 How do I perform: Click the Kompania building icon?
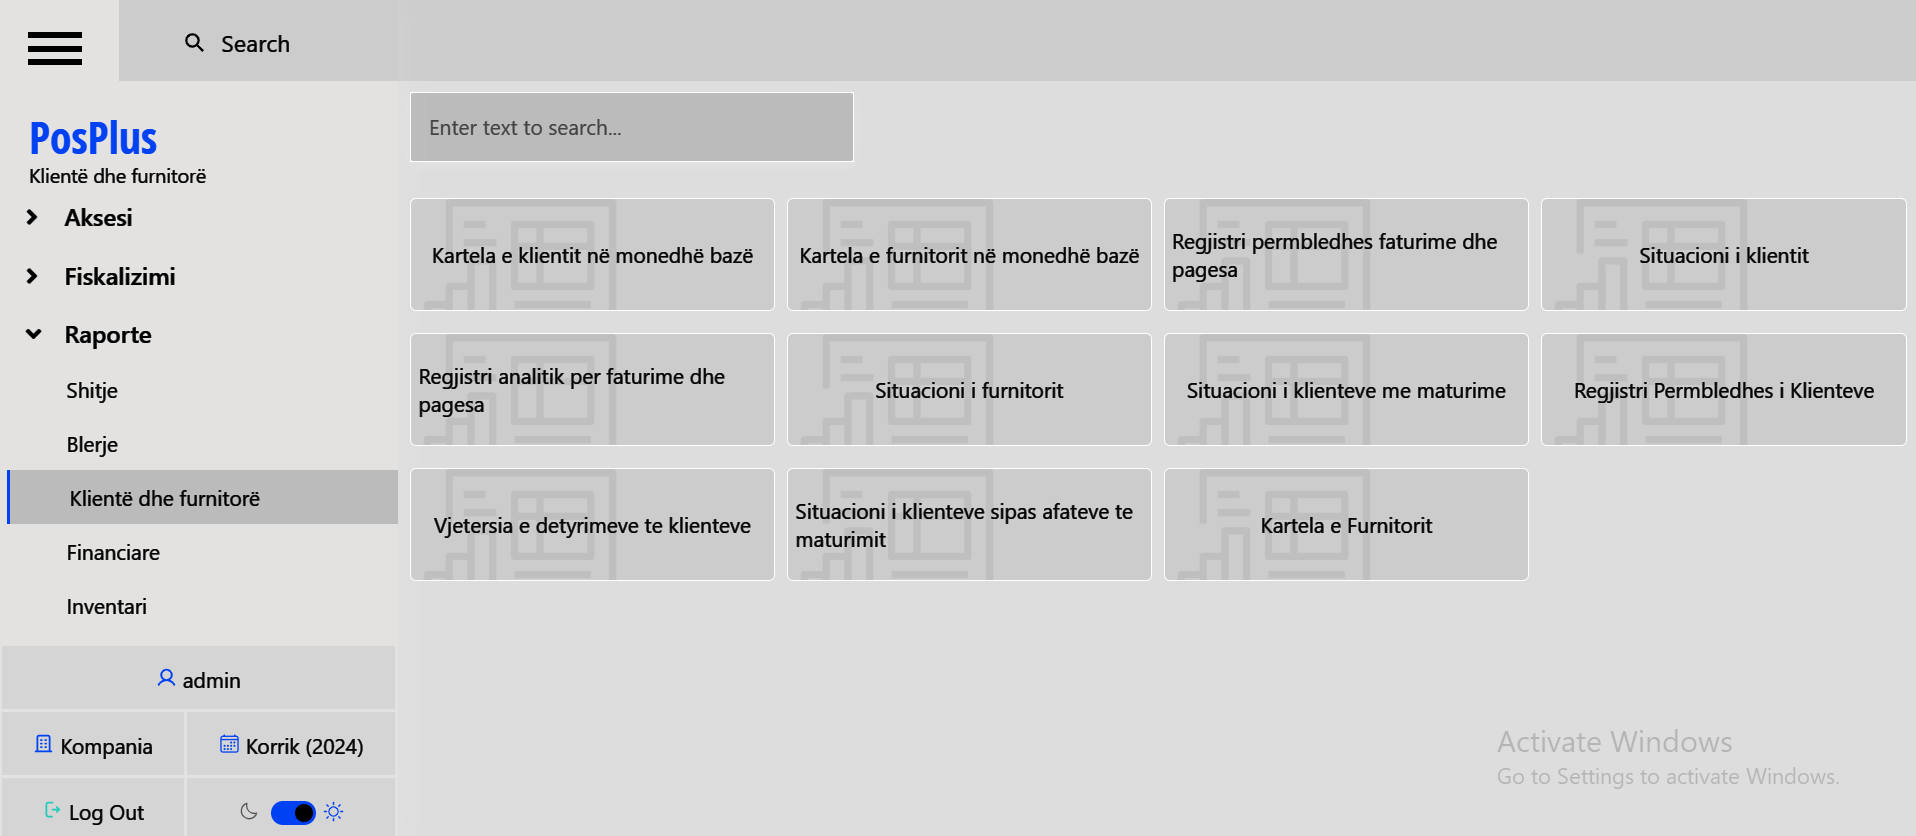43,744
